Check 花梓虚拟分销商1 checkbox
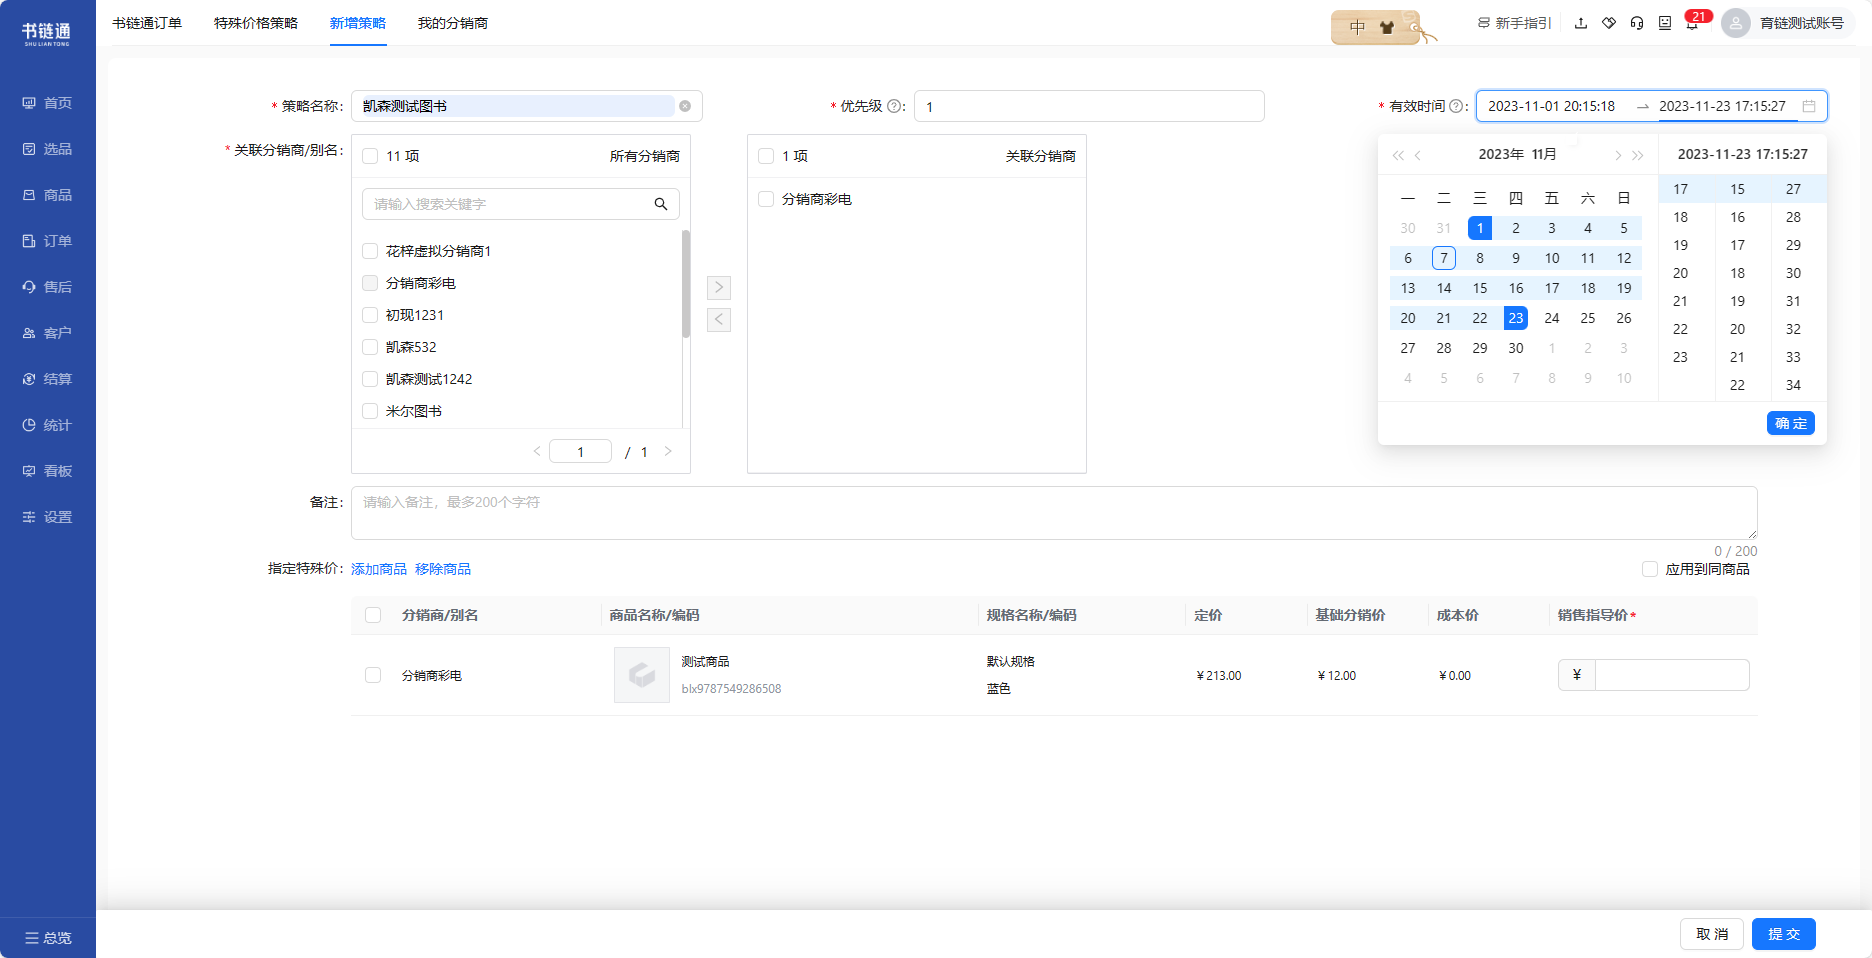The width and height of the screenshot is (1872, 958). (x=370, y=251)
